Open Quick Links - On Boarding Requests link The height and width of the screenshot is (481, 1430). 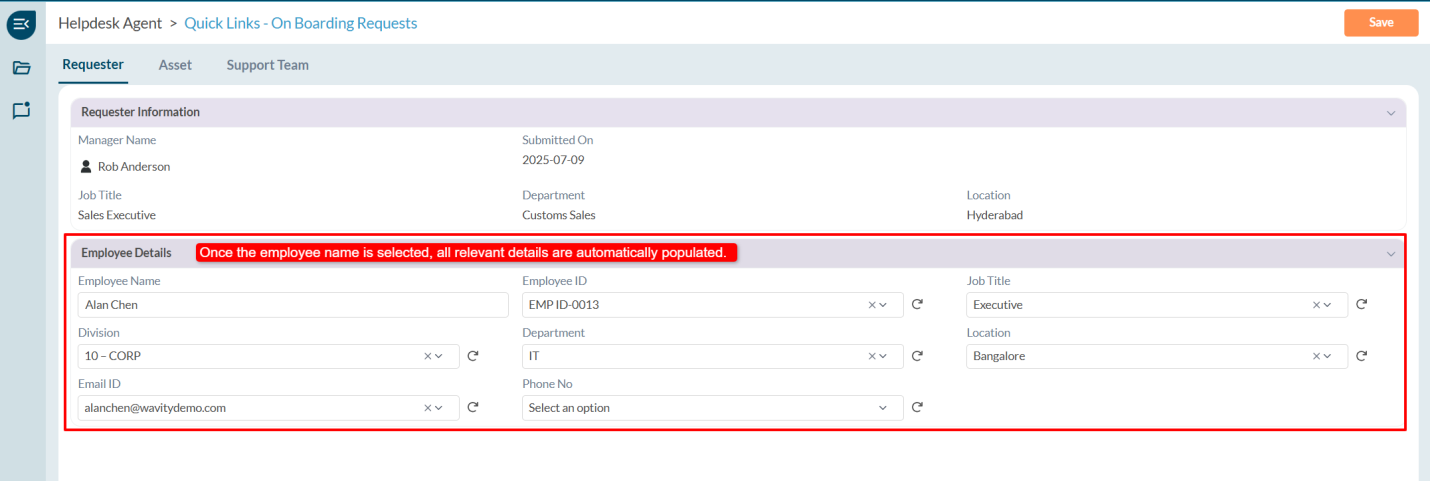pos(301,23)
